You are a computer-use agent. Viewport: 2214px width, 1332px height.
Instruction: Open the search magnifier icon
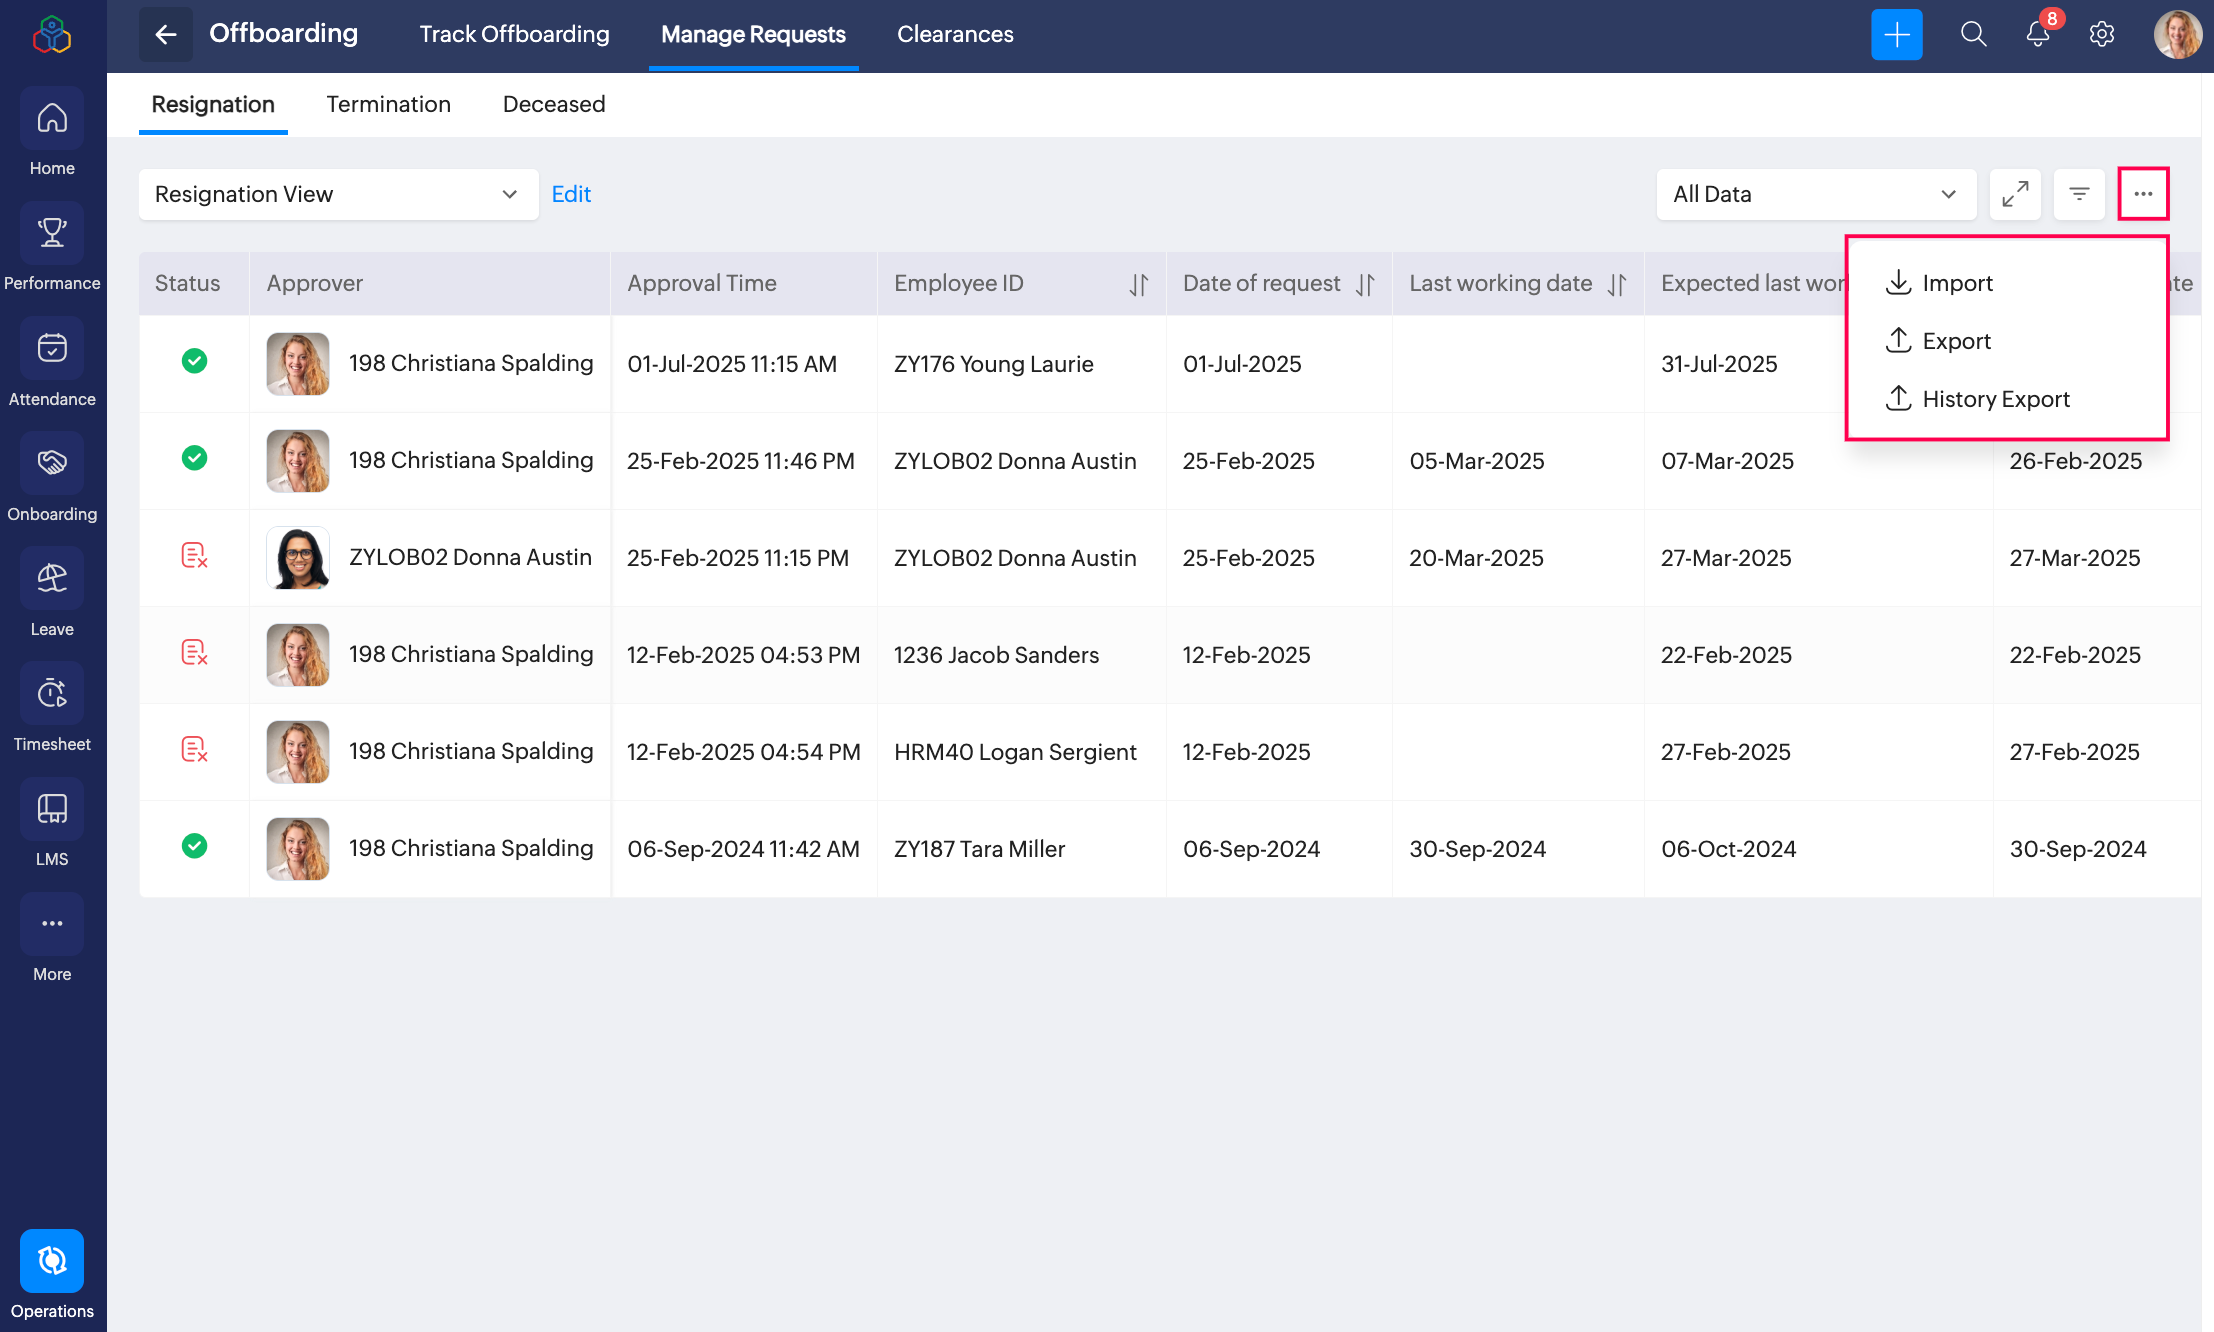click(1973, 34)
